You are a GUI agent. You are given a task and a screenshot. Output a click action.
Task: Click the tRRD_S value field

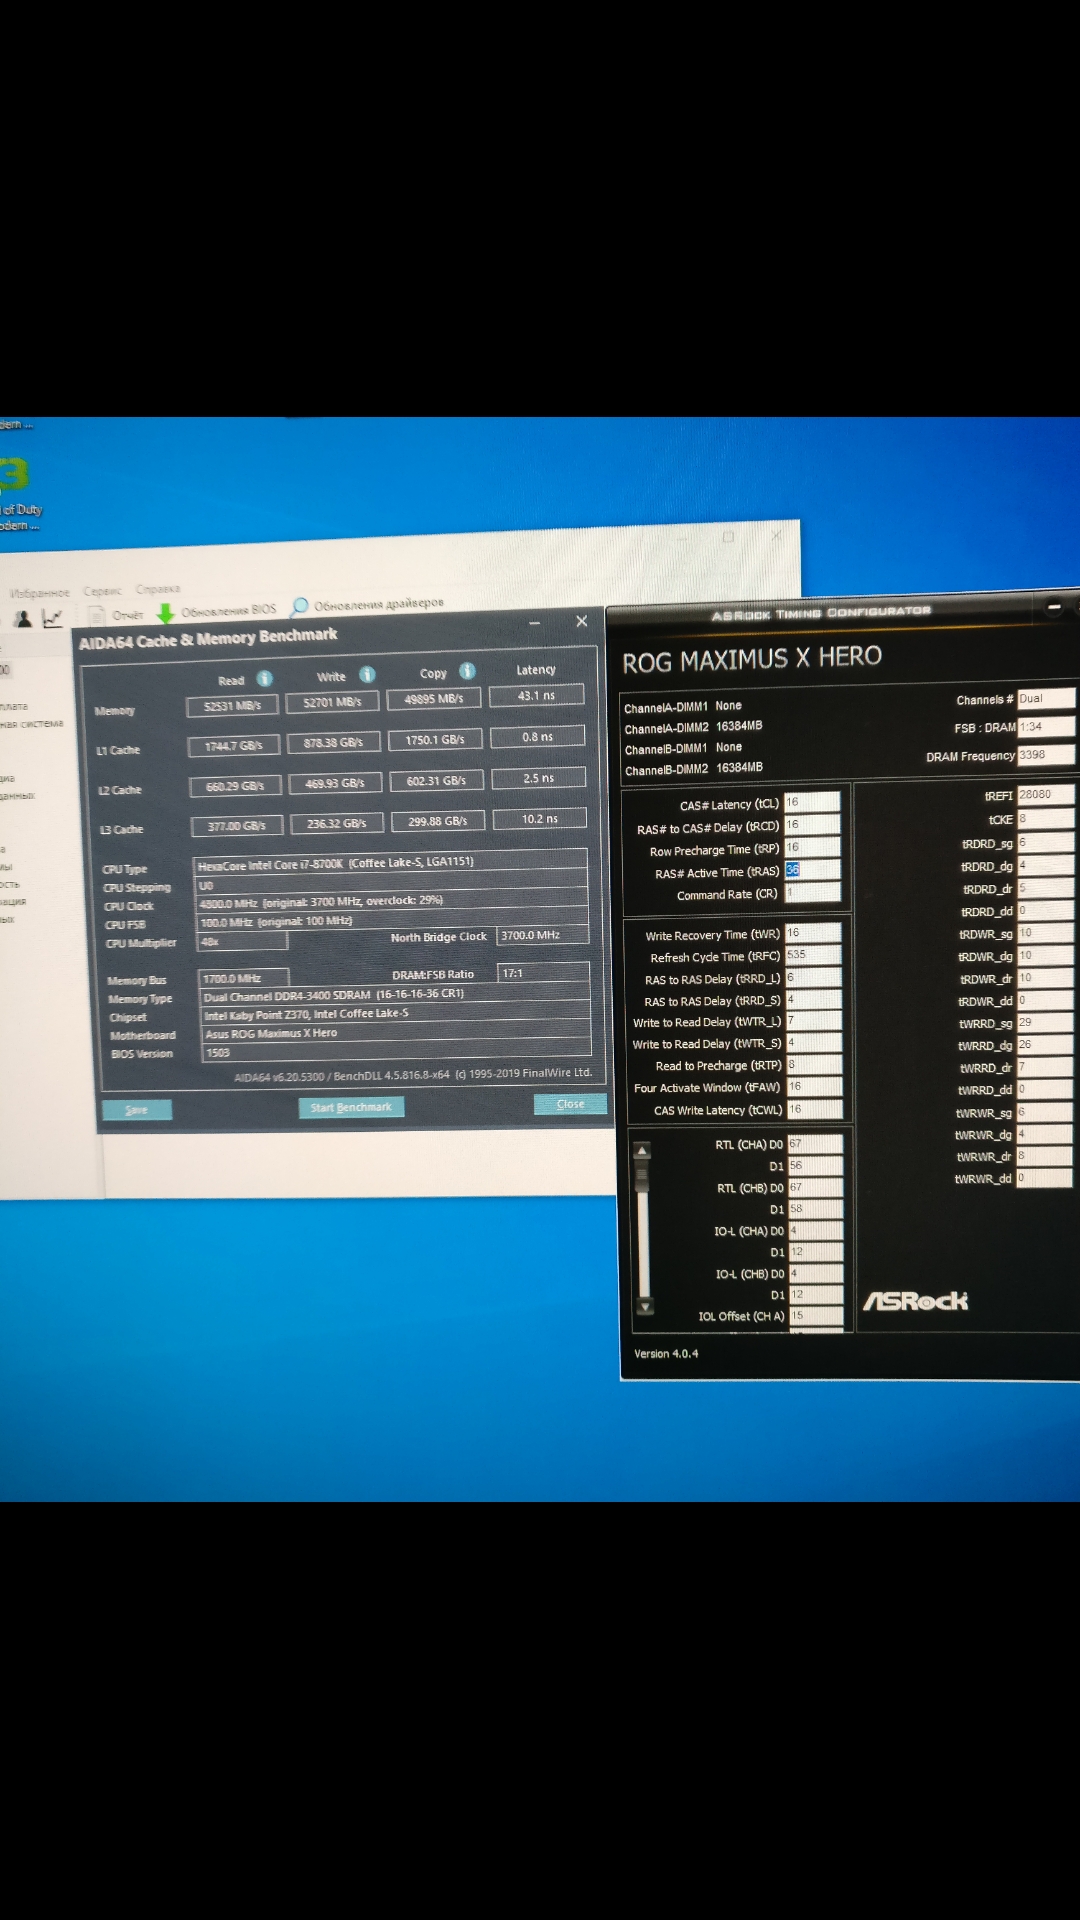(x=814, y=999)
